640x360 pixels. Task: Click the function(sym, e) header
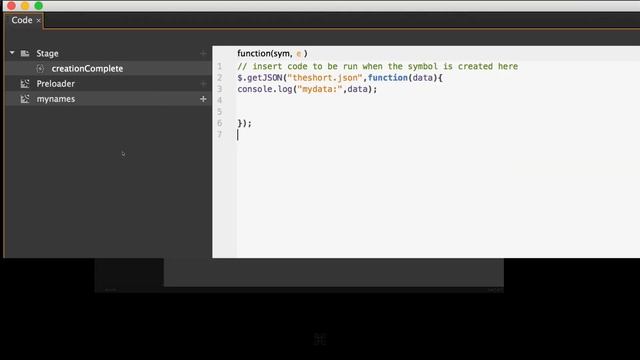pyautogui.click(x=272, y=53)
